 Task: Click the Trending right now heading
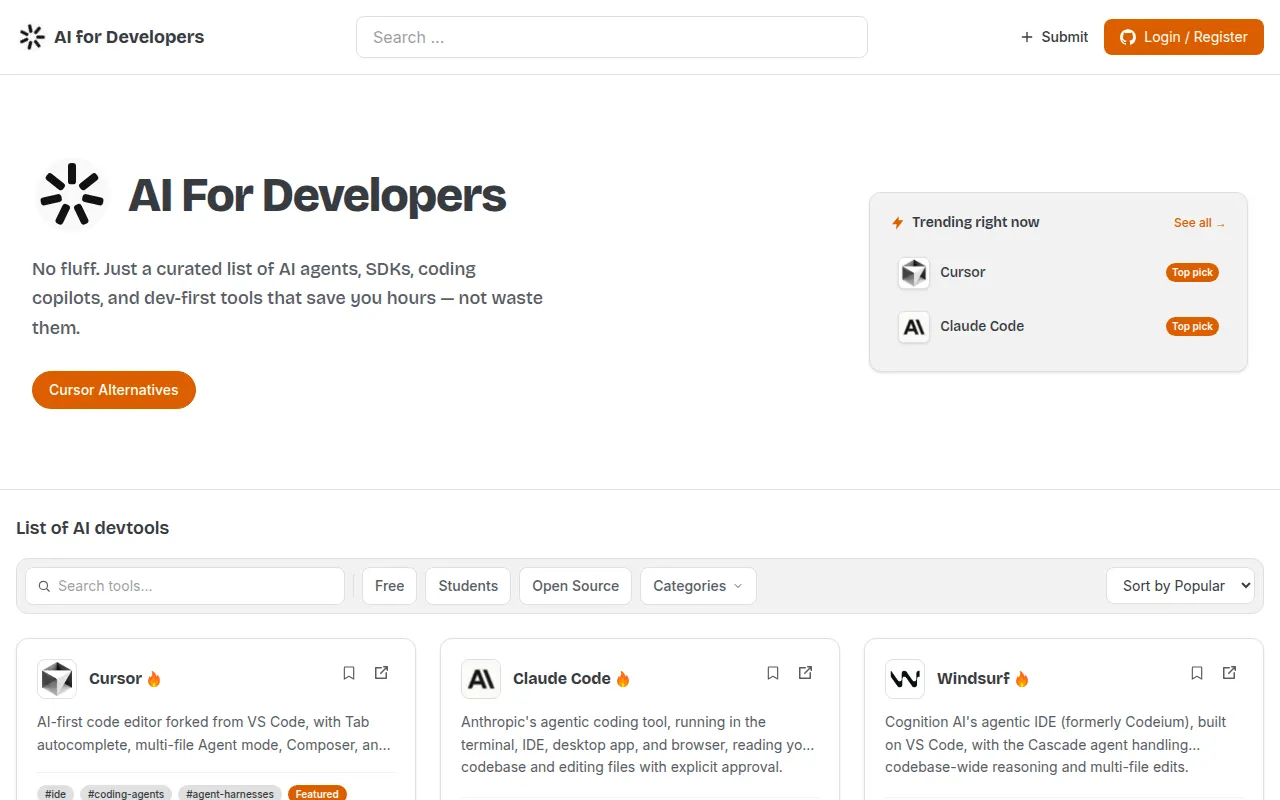point(976,223)
